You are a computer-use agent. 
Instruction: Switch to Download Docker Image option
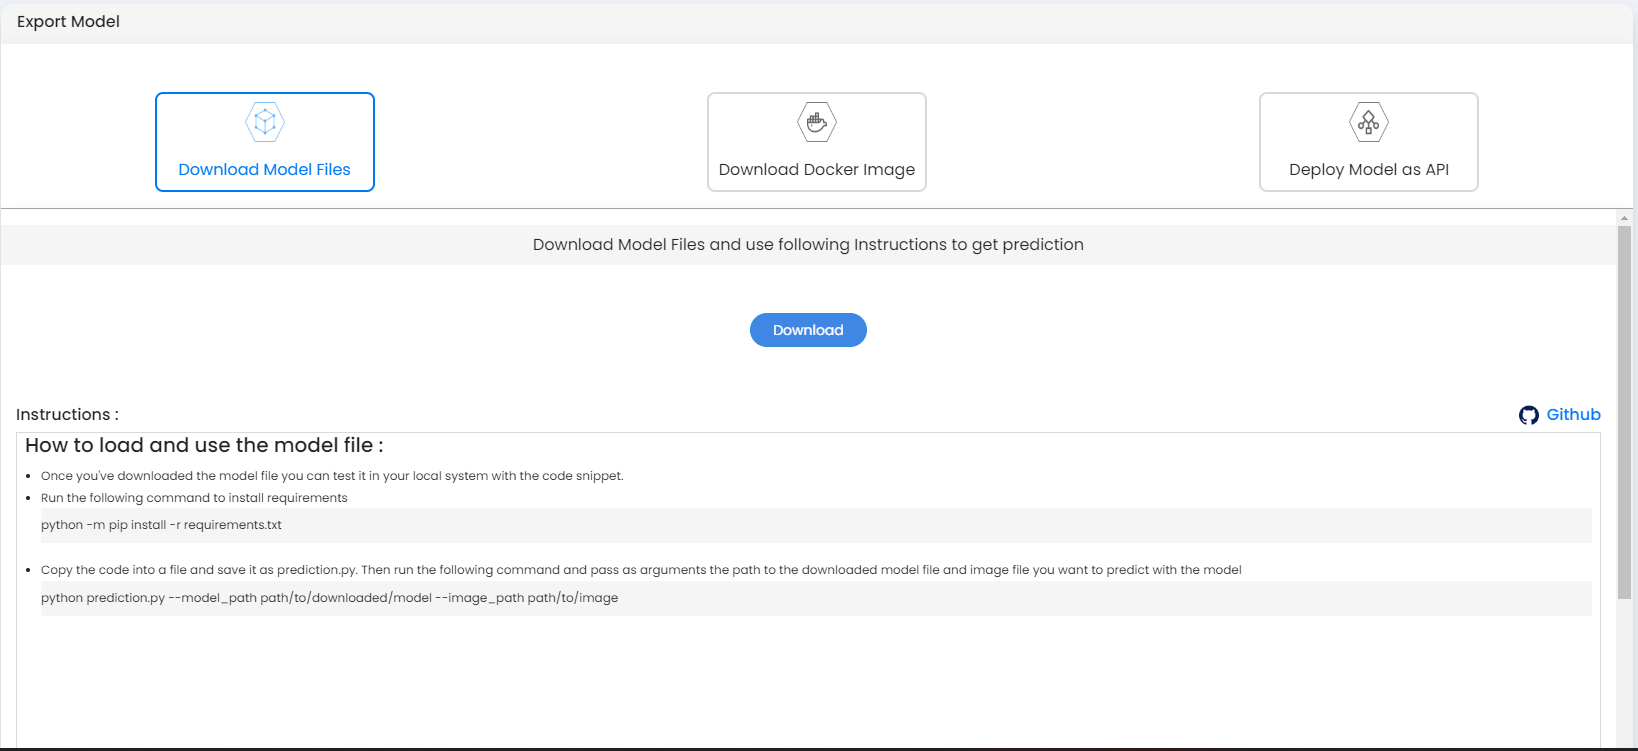817,142
